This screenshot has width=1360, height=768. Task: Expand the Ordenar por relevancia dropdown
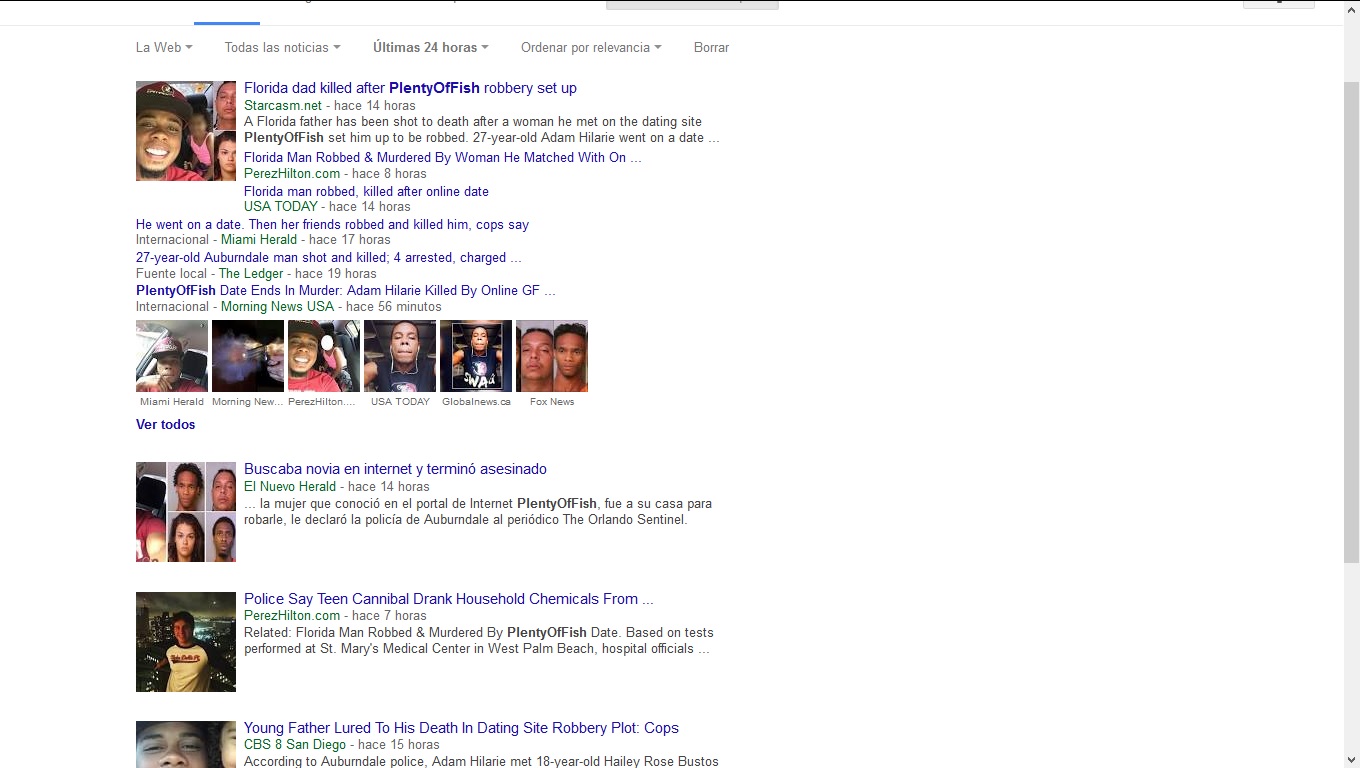pos(591,47)
